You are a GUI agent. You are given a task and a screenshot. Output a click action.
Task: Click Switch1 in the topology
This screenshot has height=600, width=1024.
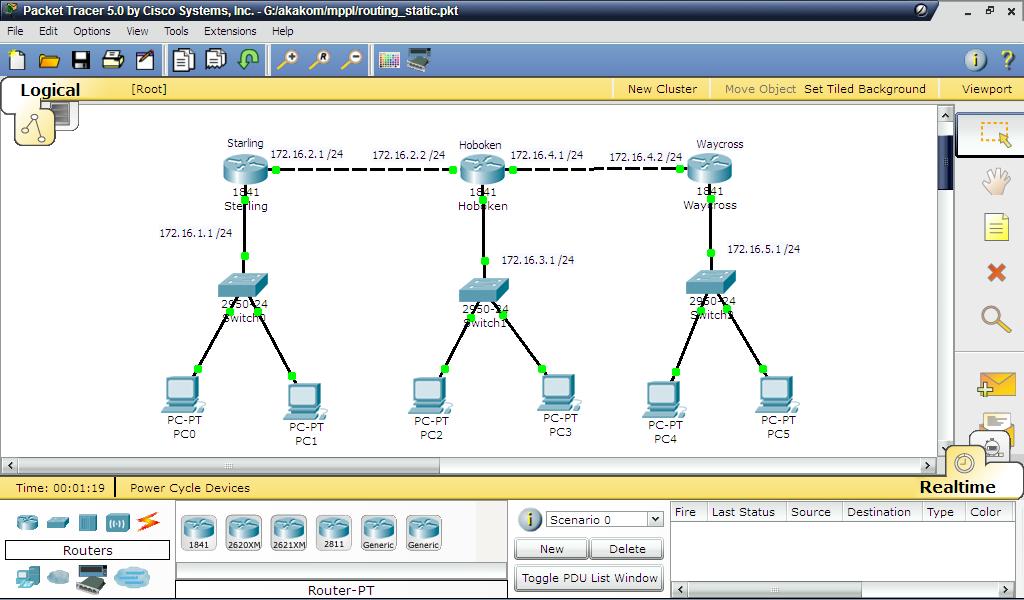(x=483, y=290)
